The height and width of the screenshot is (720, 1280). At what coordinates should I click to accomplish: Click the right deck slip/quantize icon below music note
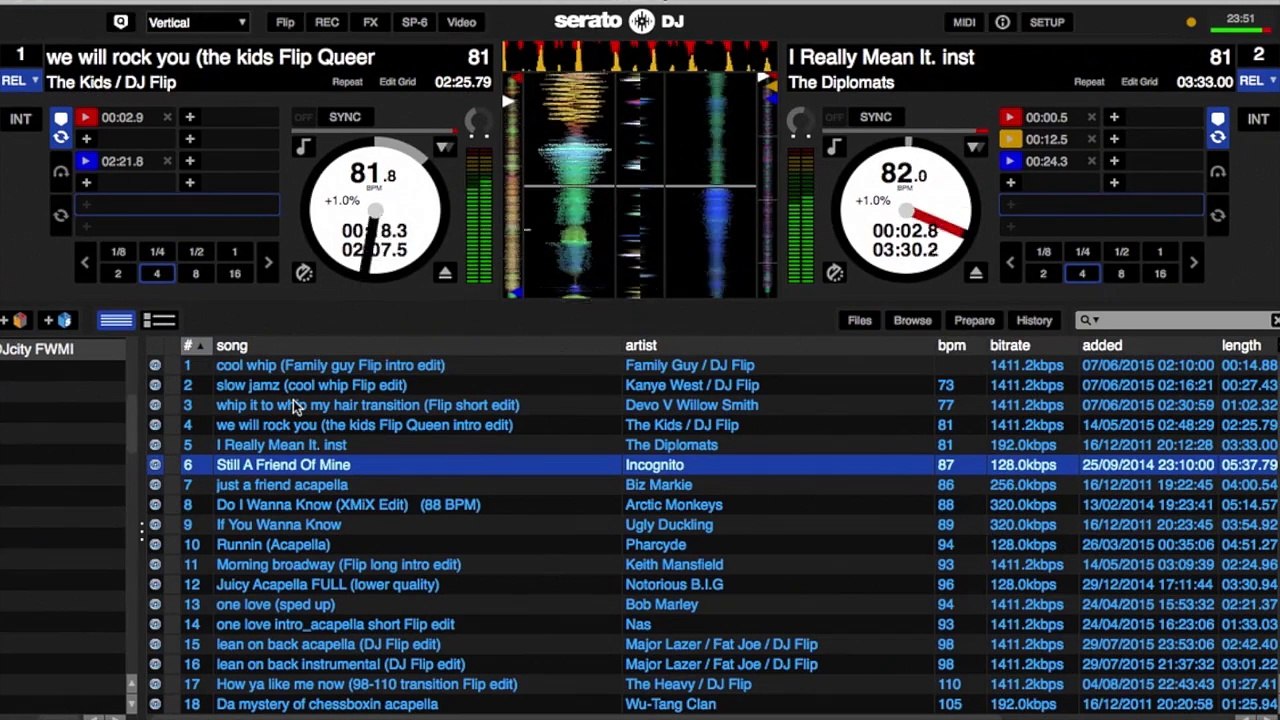(834, 273)
